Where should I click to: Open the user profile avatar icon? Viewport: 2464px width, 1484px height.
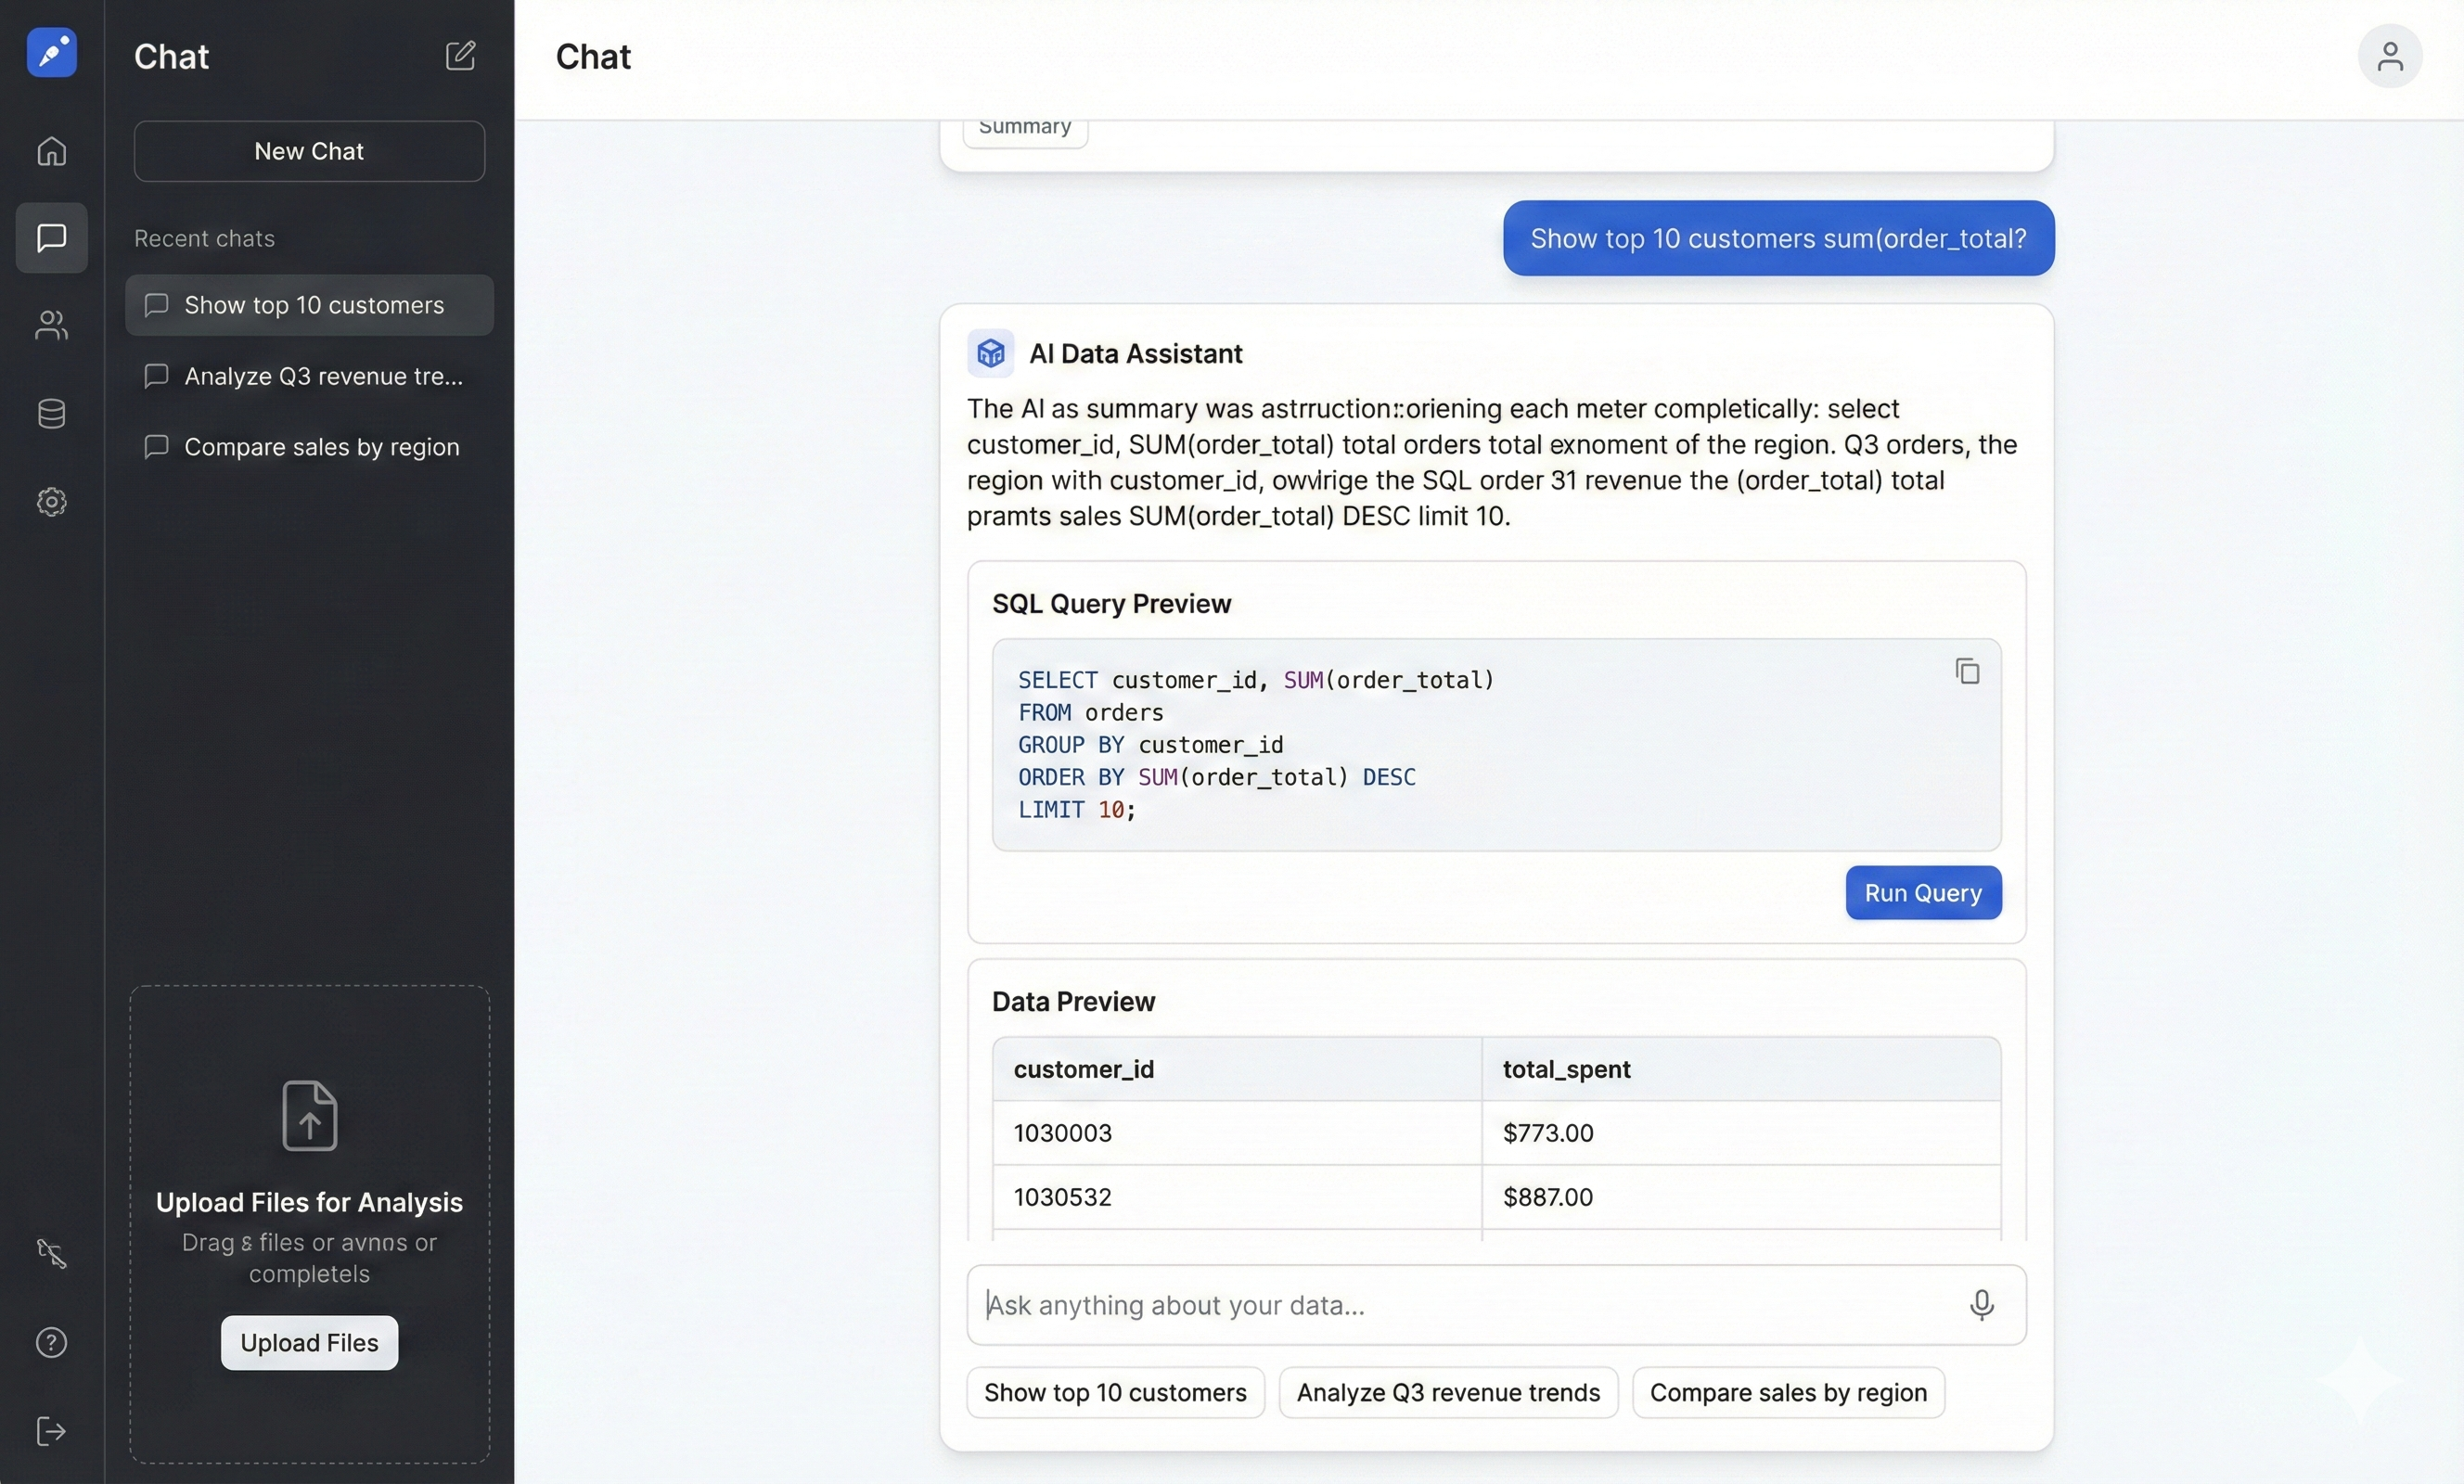2389,56
